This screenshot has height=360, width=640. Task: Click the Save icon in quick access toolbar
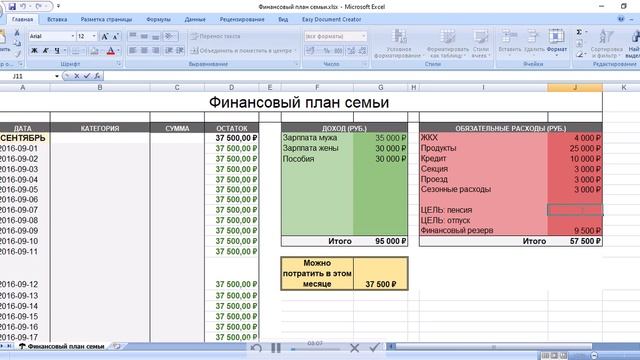tap(12, 7)
